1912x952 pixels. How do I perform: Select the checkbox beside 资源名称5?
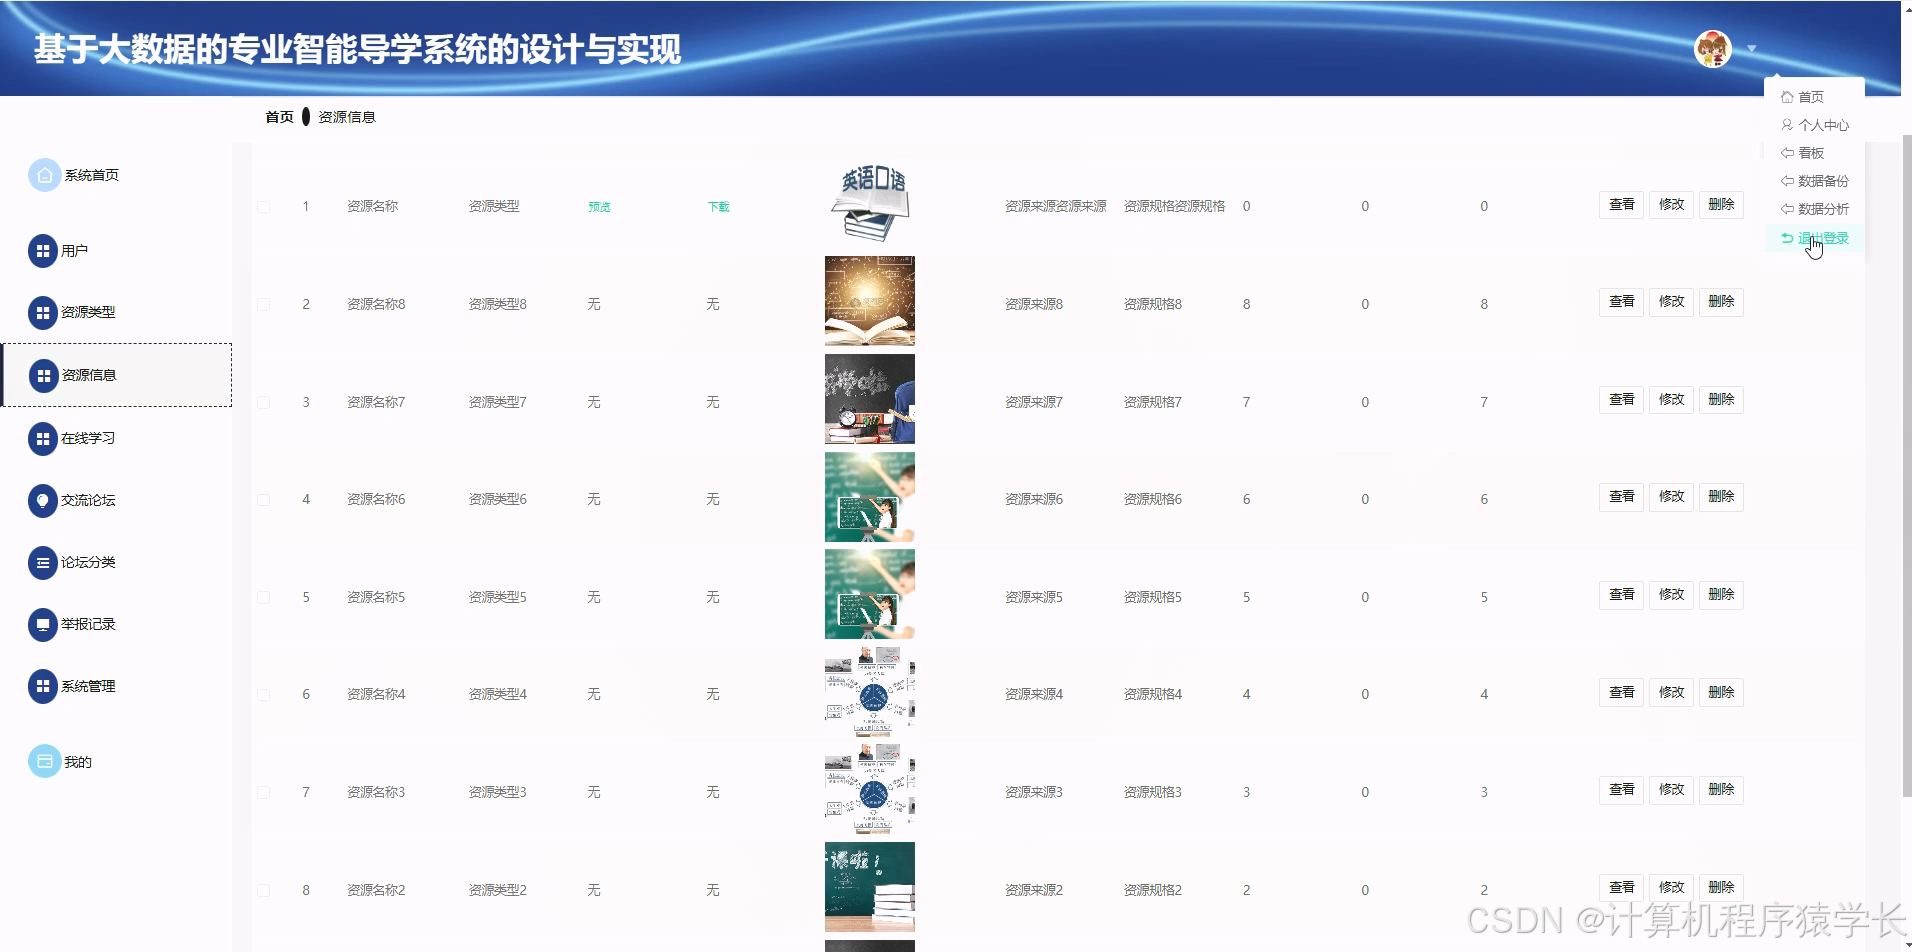264,596
